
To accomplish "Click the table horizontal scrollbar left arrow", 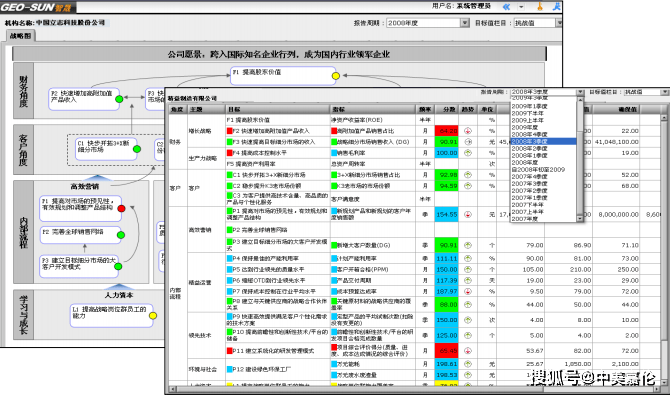I will (x=172, y=389).
